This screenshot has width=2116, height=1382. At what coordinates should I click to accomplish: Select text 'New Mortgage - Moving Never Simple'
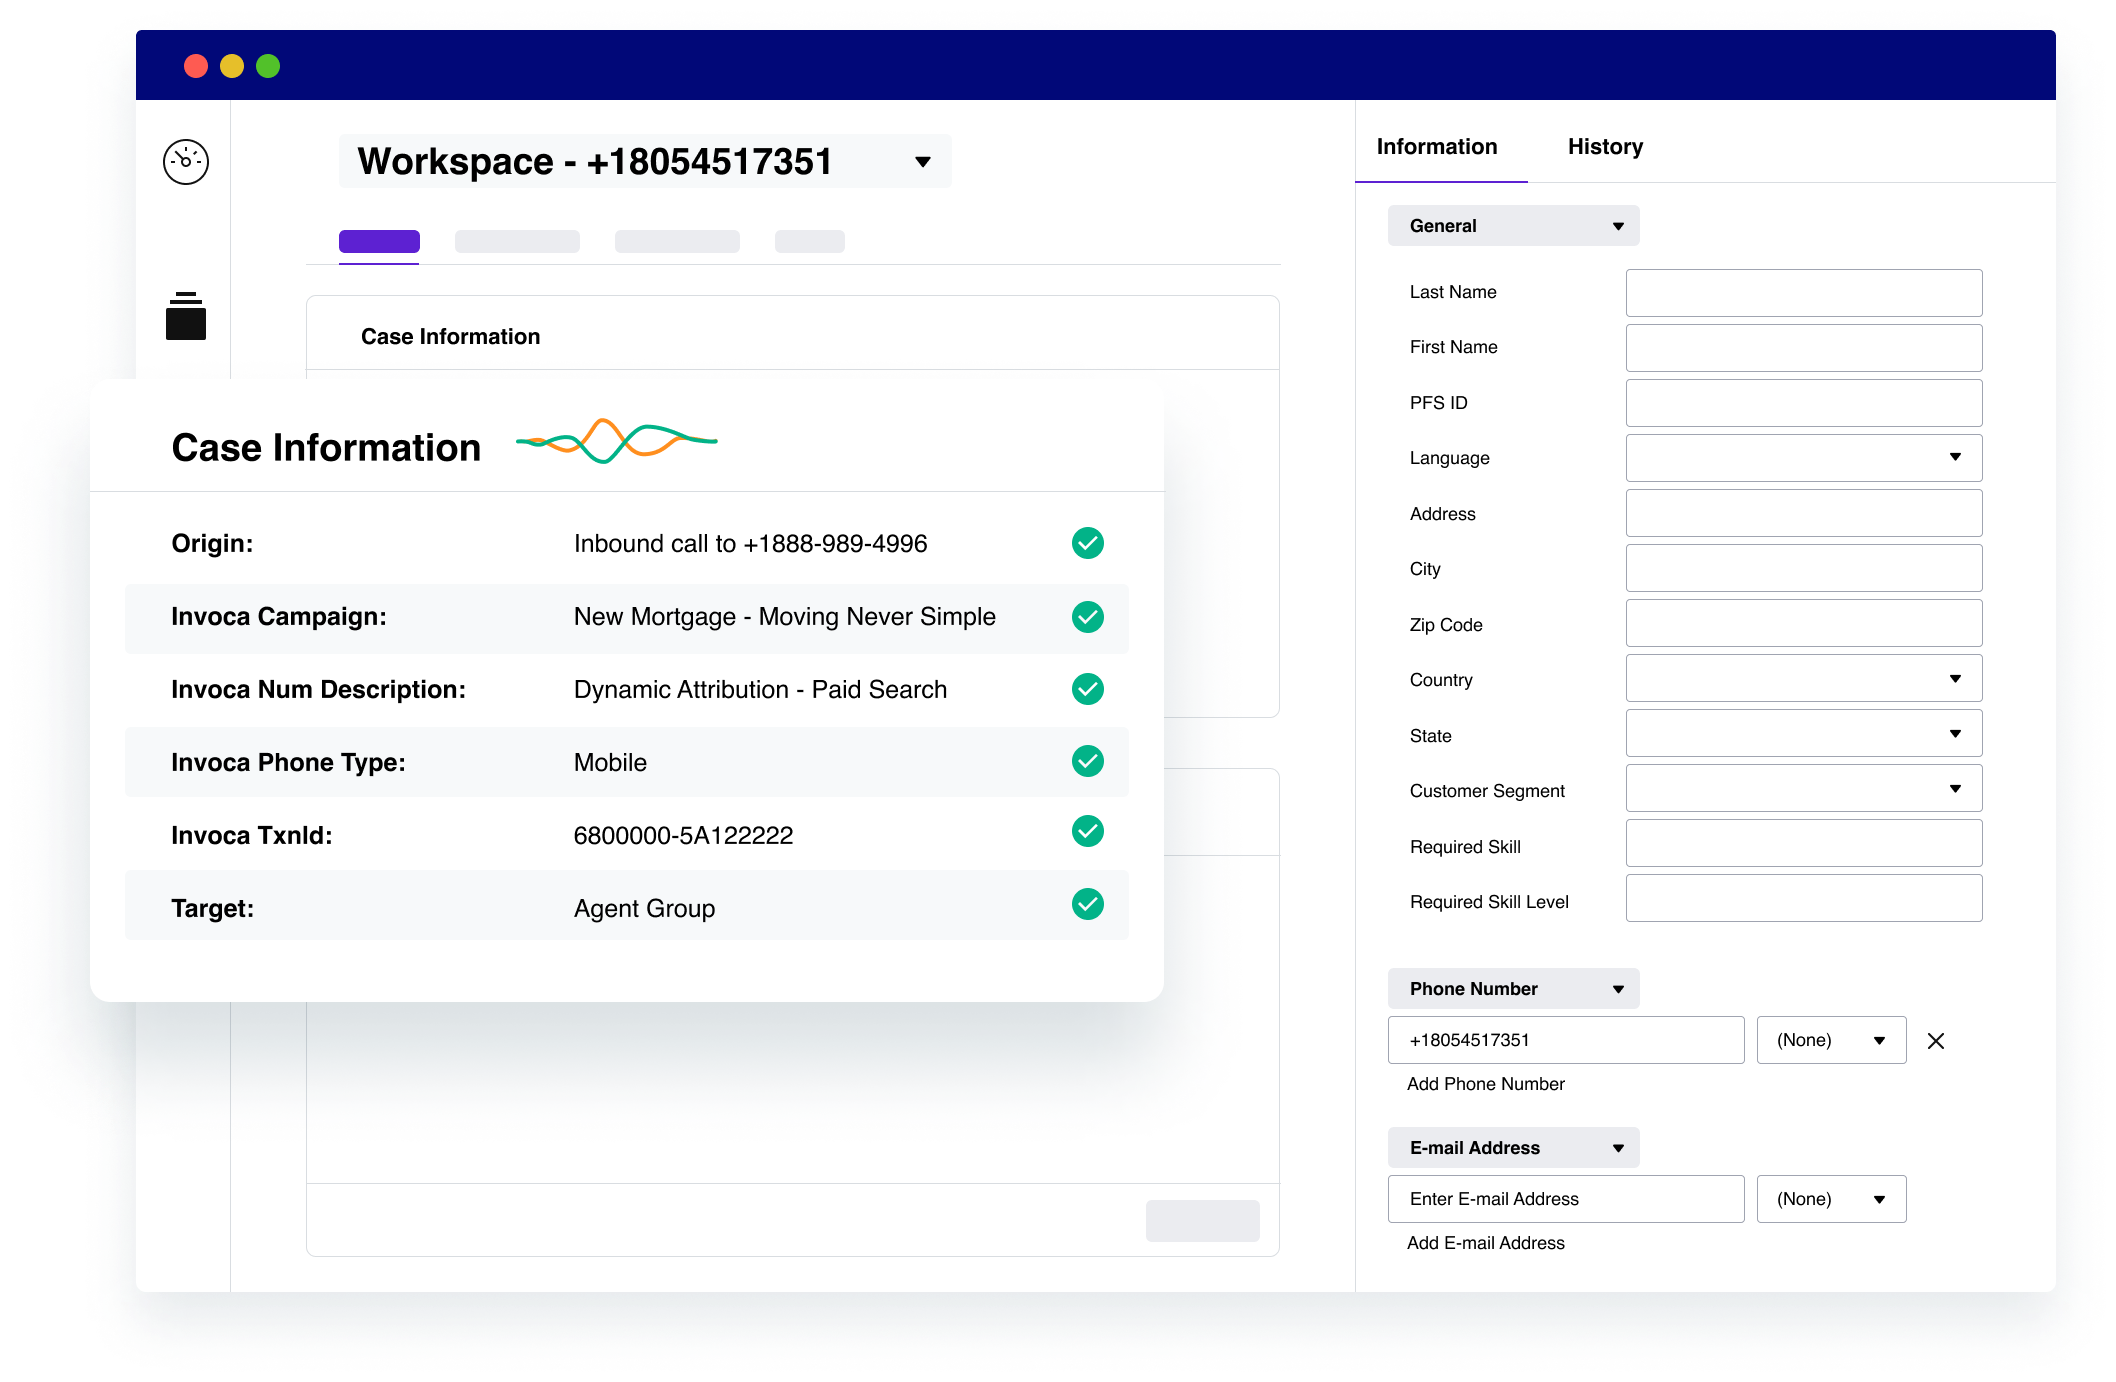tap(784, 617)
